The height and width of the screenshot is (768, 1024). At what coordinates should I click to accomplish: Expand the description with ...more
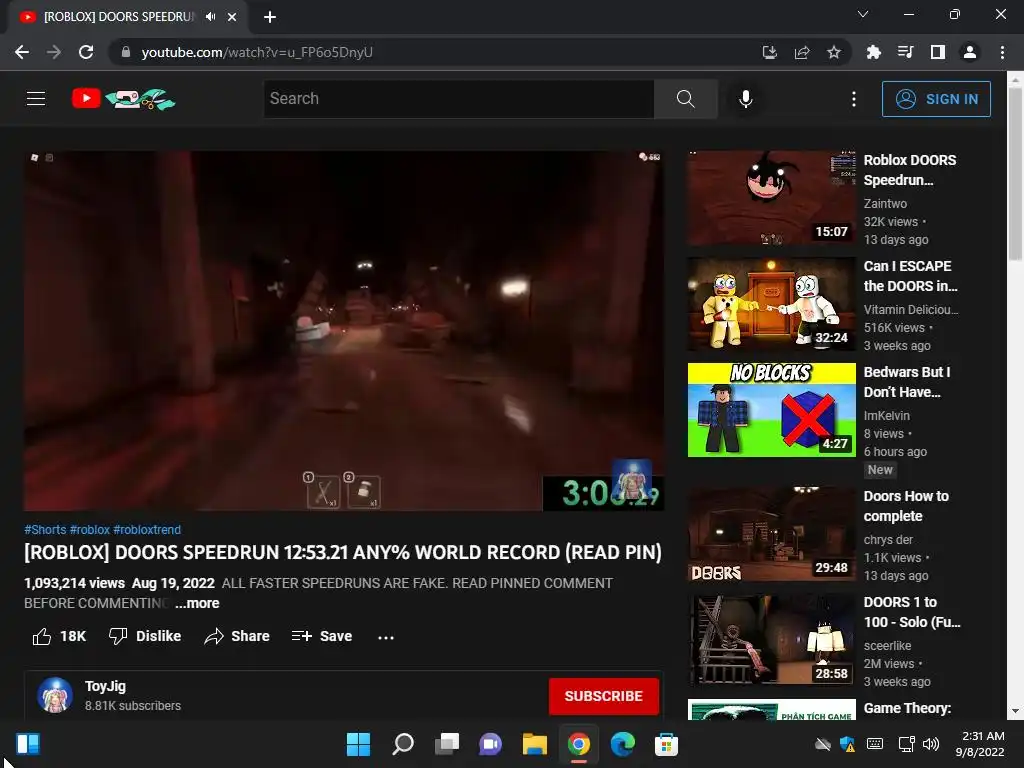[x=197, y=603]
